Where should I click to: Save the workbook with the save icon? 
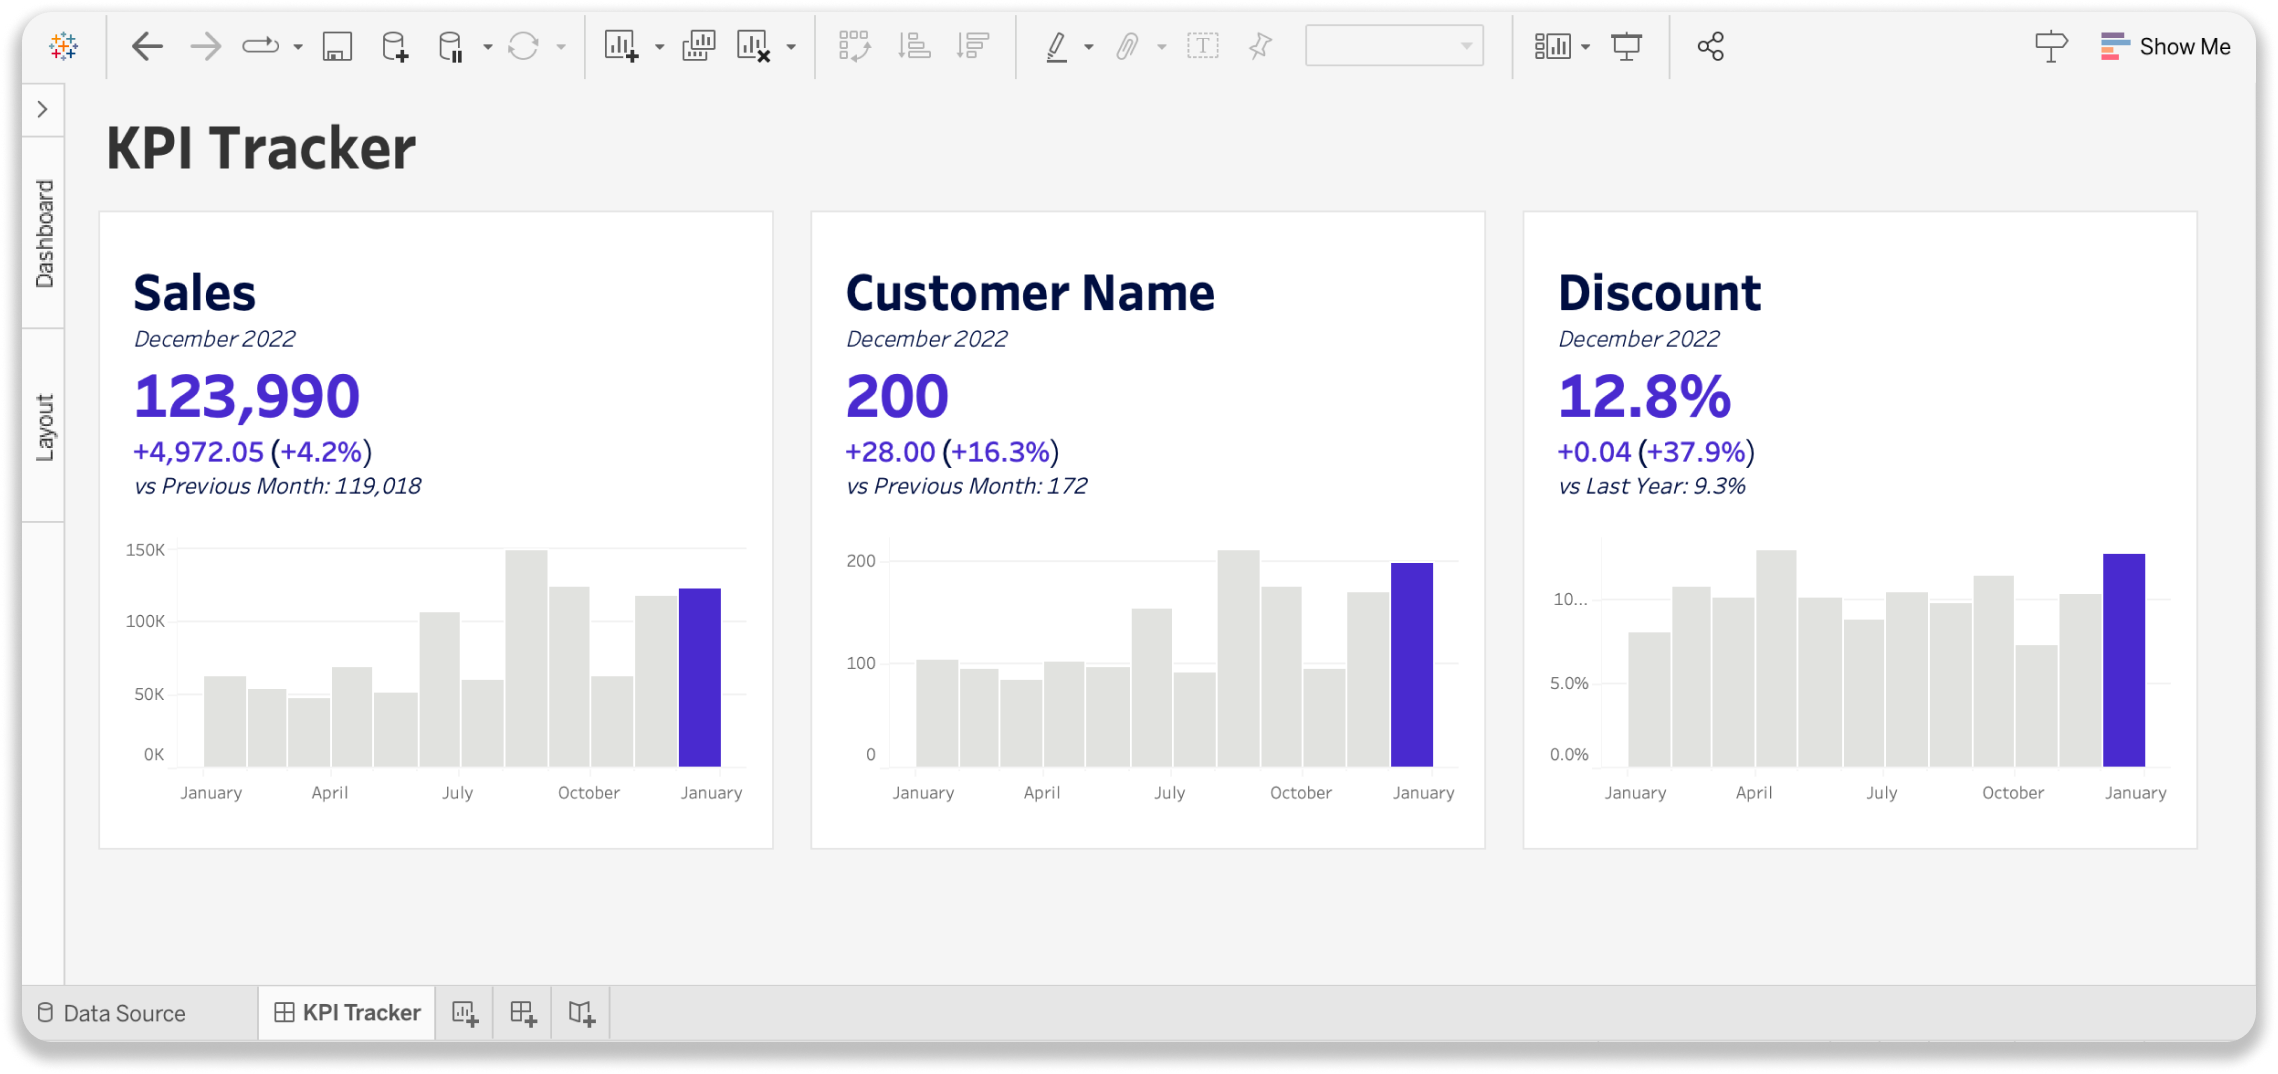[337, 46]
